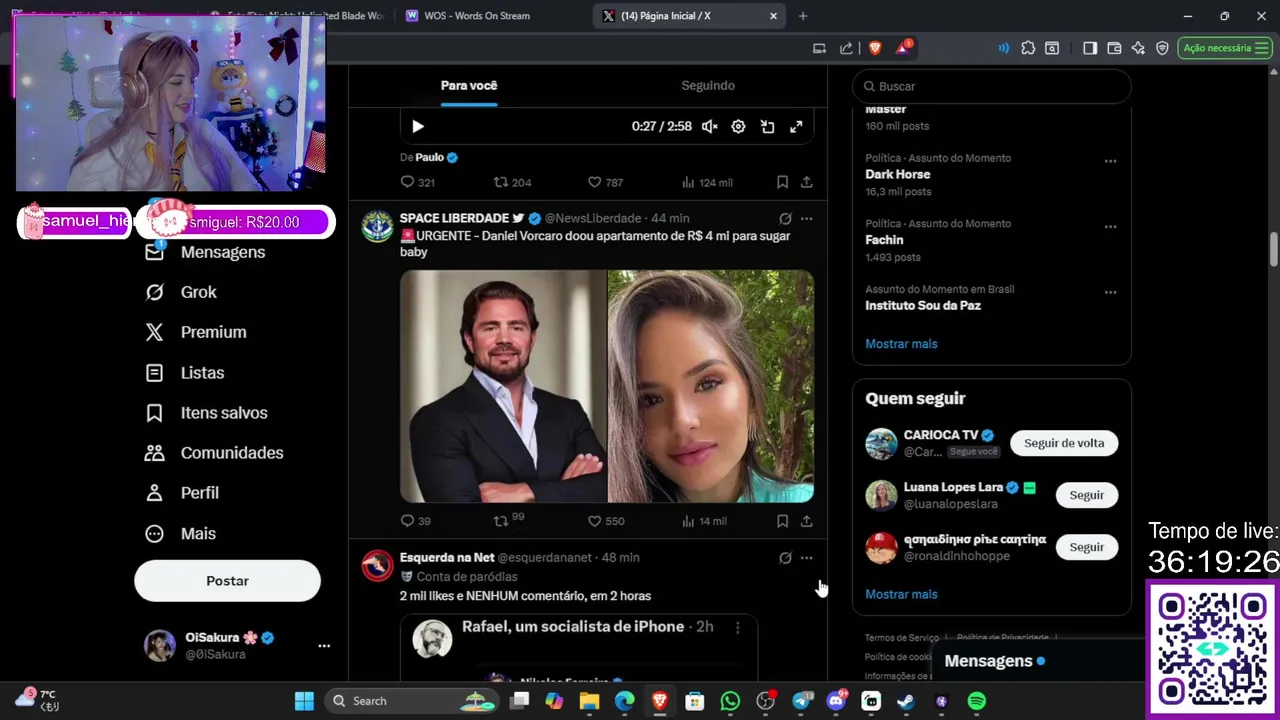Expand the video to fullscreen
Screen dimensions: 1280x720
[x=796, y=127]
